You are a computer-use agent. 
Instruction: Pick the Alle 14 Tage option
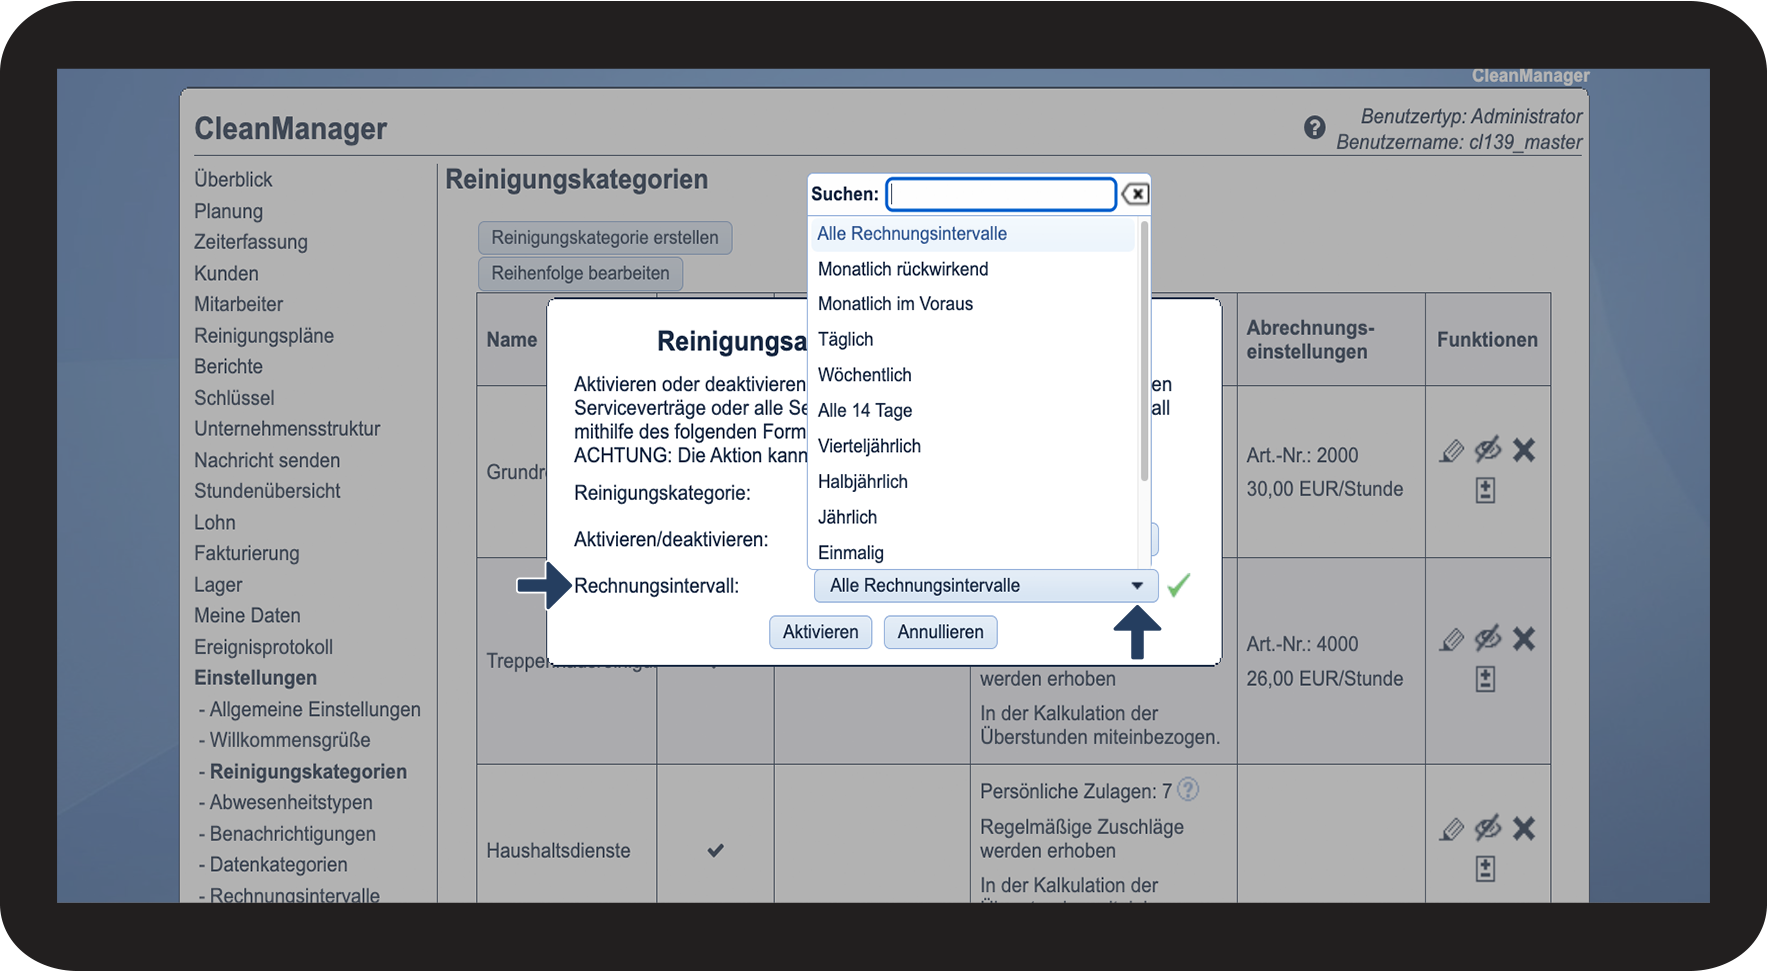pos(972,411)
